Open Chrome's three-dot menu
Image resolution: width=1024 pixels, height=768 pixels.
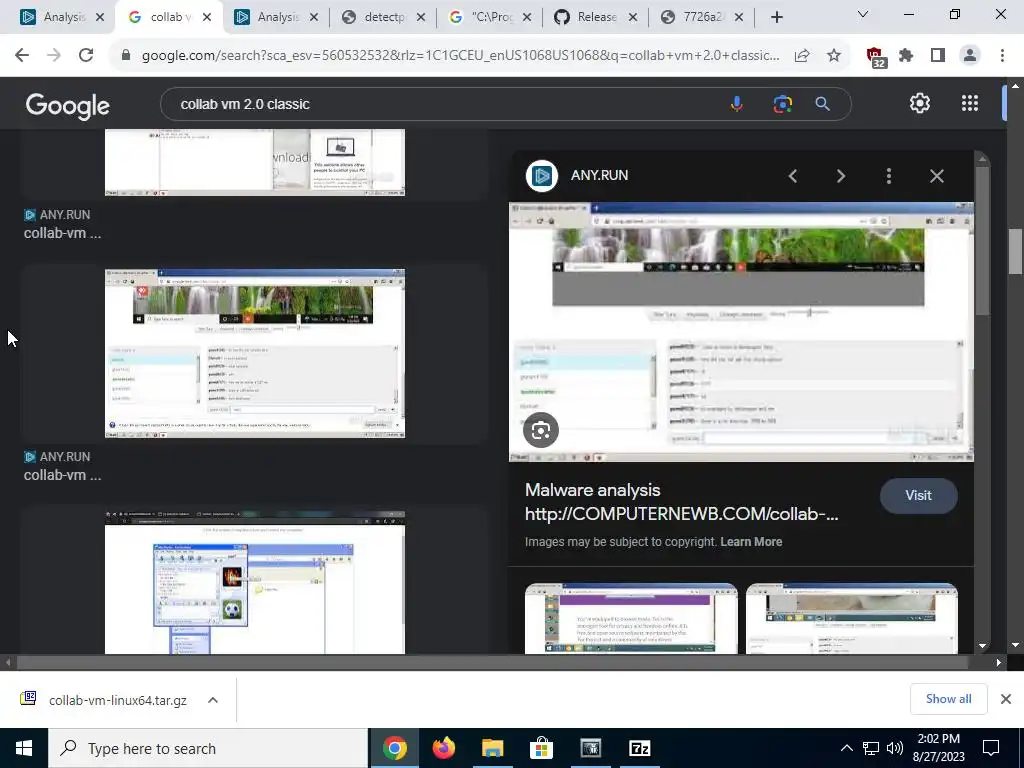pos(1002,56)
